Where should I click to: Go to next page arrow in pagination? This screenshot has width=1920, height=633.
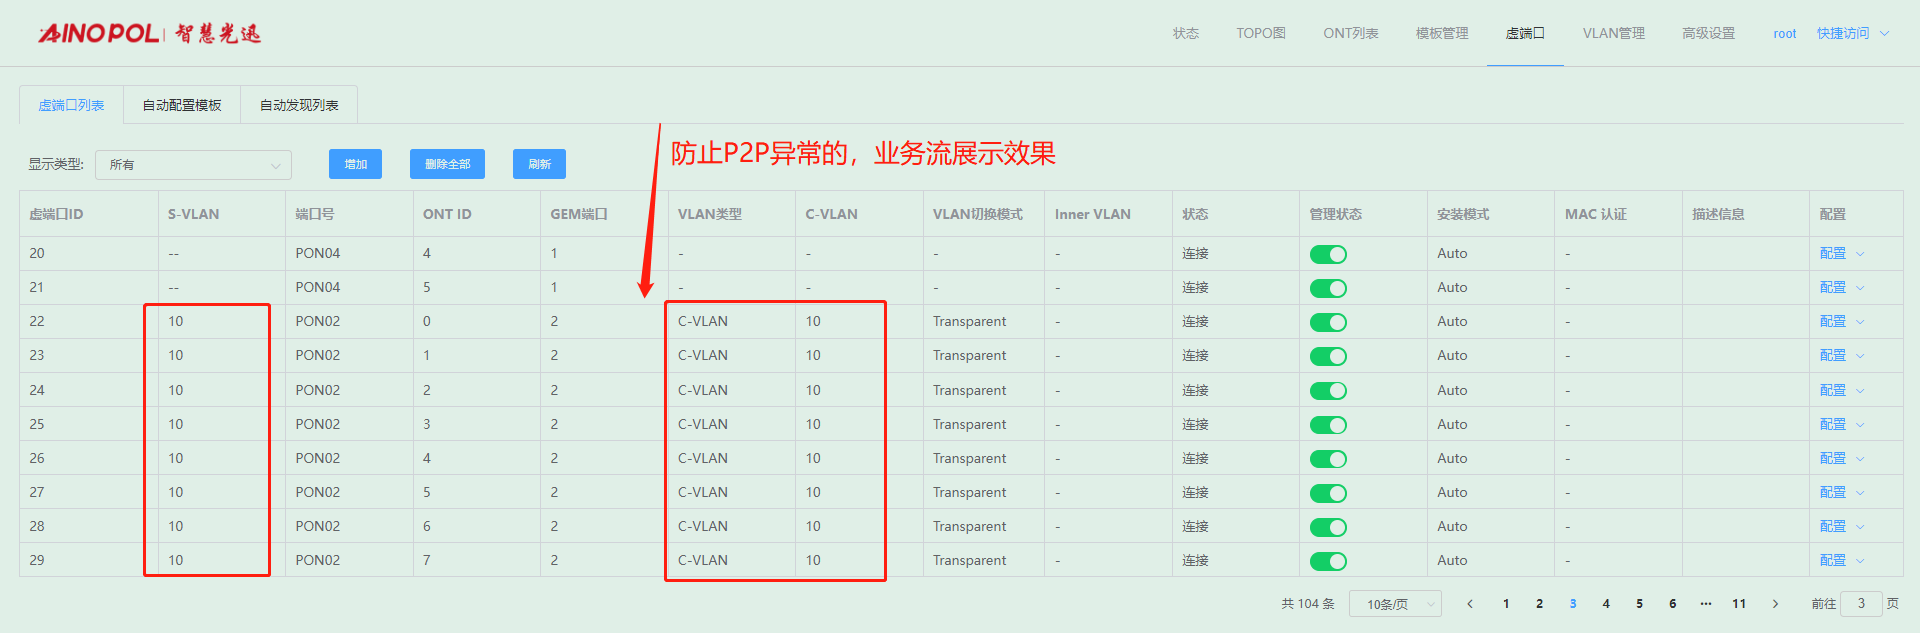click(x=1775, y=604)
